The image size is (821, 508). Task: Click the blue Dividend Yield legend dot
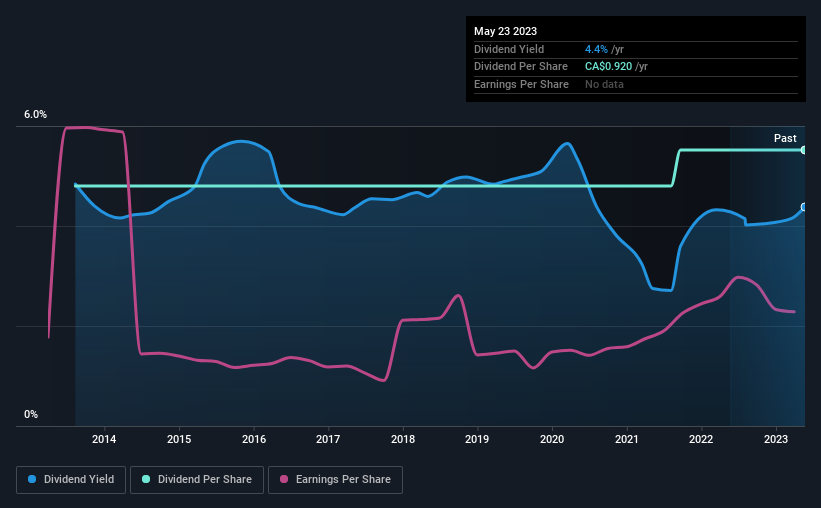pyautogui.click(x=32, y=479)
